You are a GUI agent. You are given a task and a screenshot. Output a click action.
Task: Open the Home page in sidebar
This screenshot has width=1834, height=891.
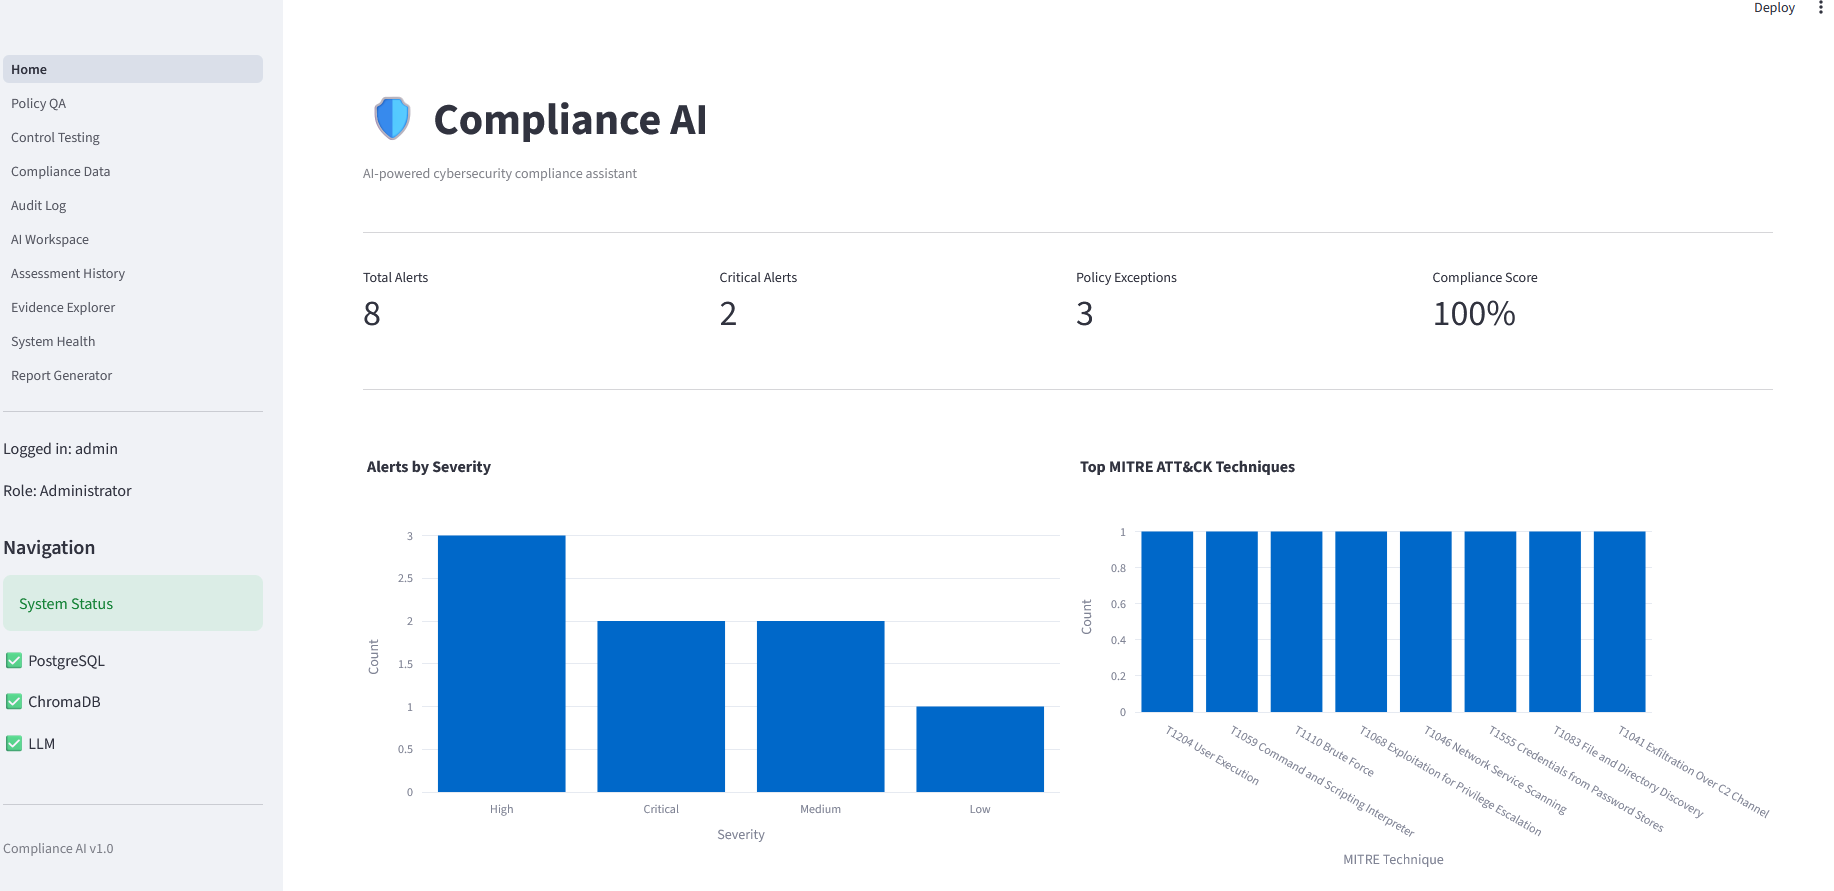click(133, 69)
